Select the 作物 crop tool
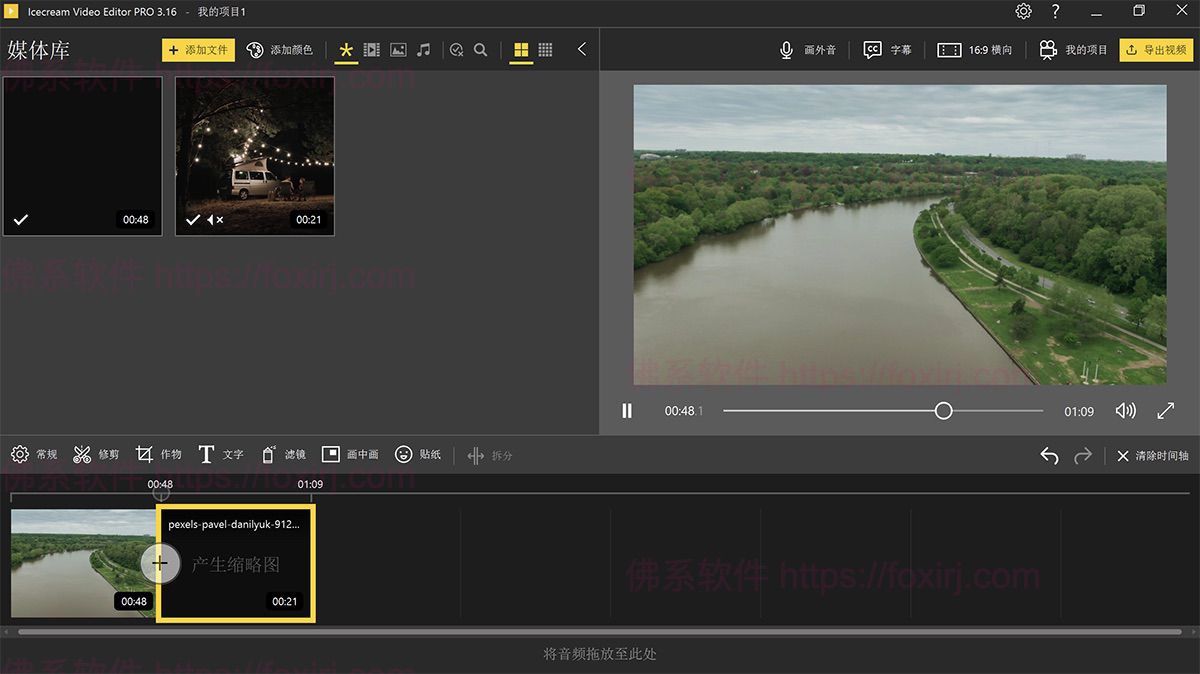The width and height of the screenshot is (1200, 674). click(159, 455)
